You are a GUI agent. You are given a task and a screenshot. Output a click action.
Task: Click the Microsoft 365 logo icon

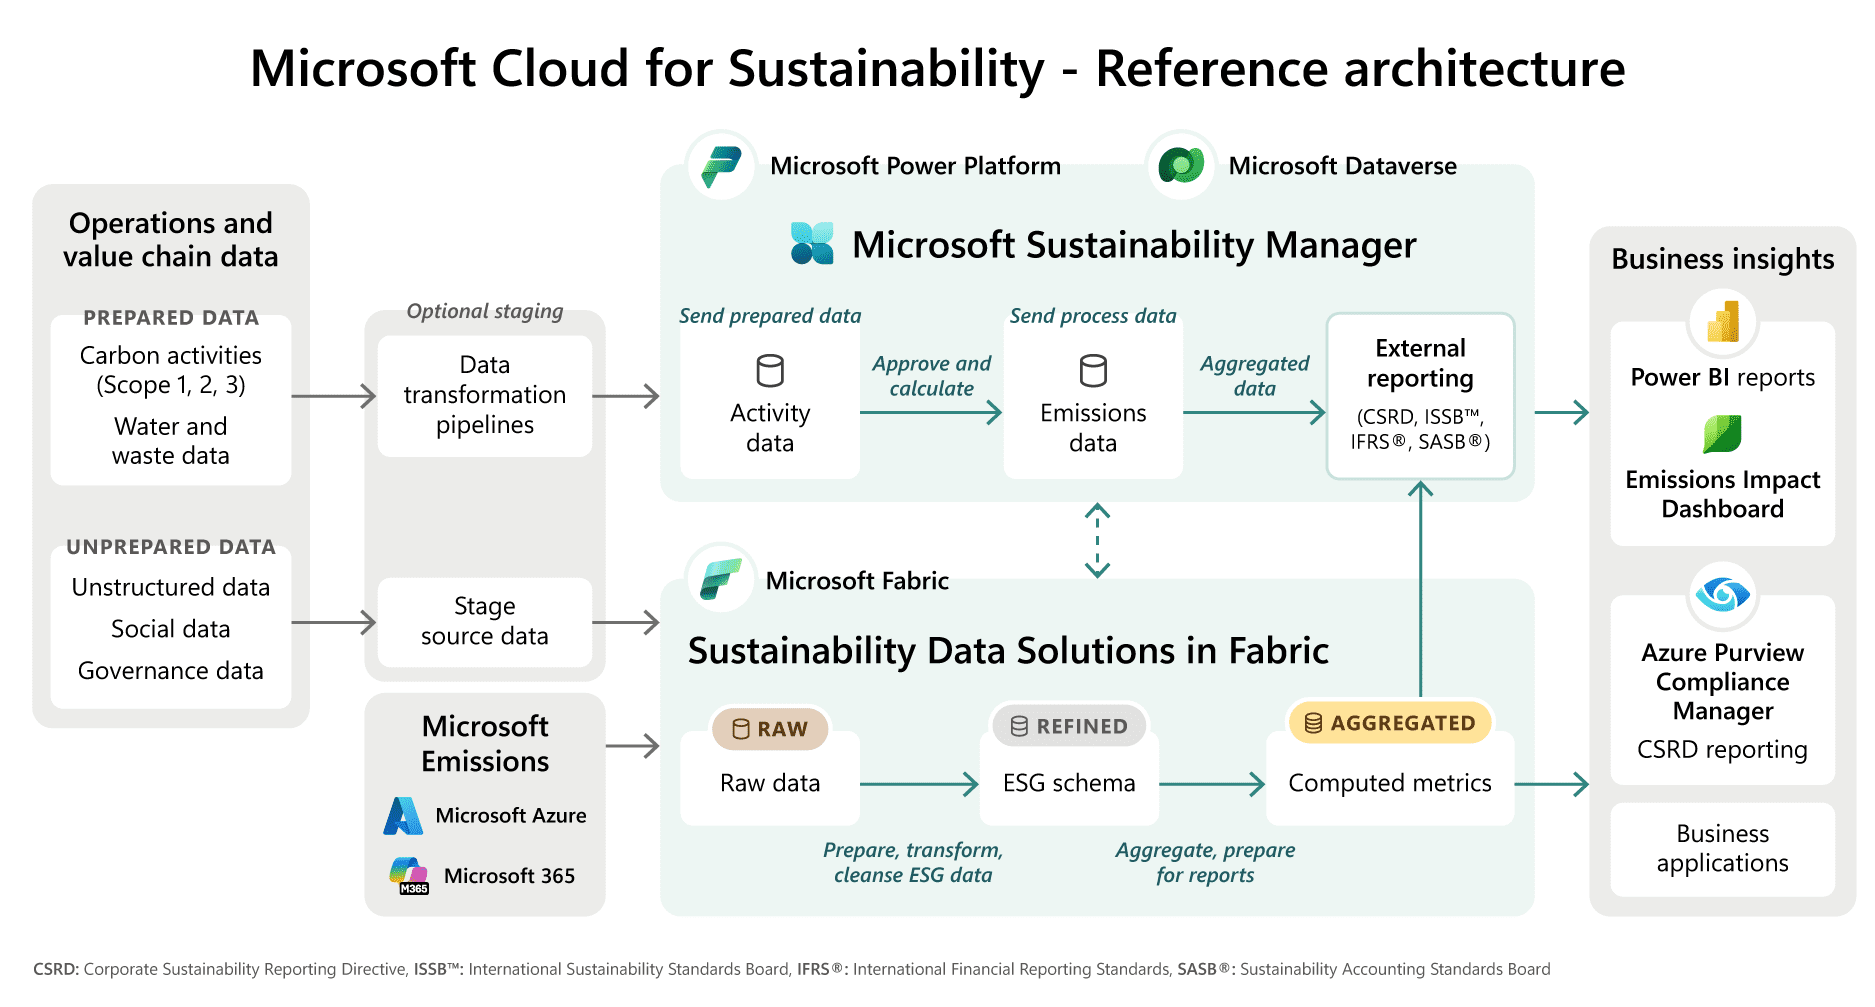tap(408, 875)
